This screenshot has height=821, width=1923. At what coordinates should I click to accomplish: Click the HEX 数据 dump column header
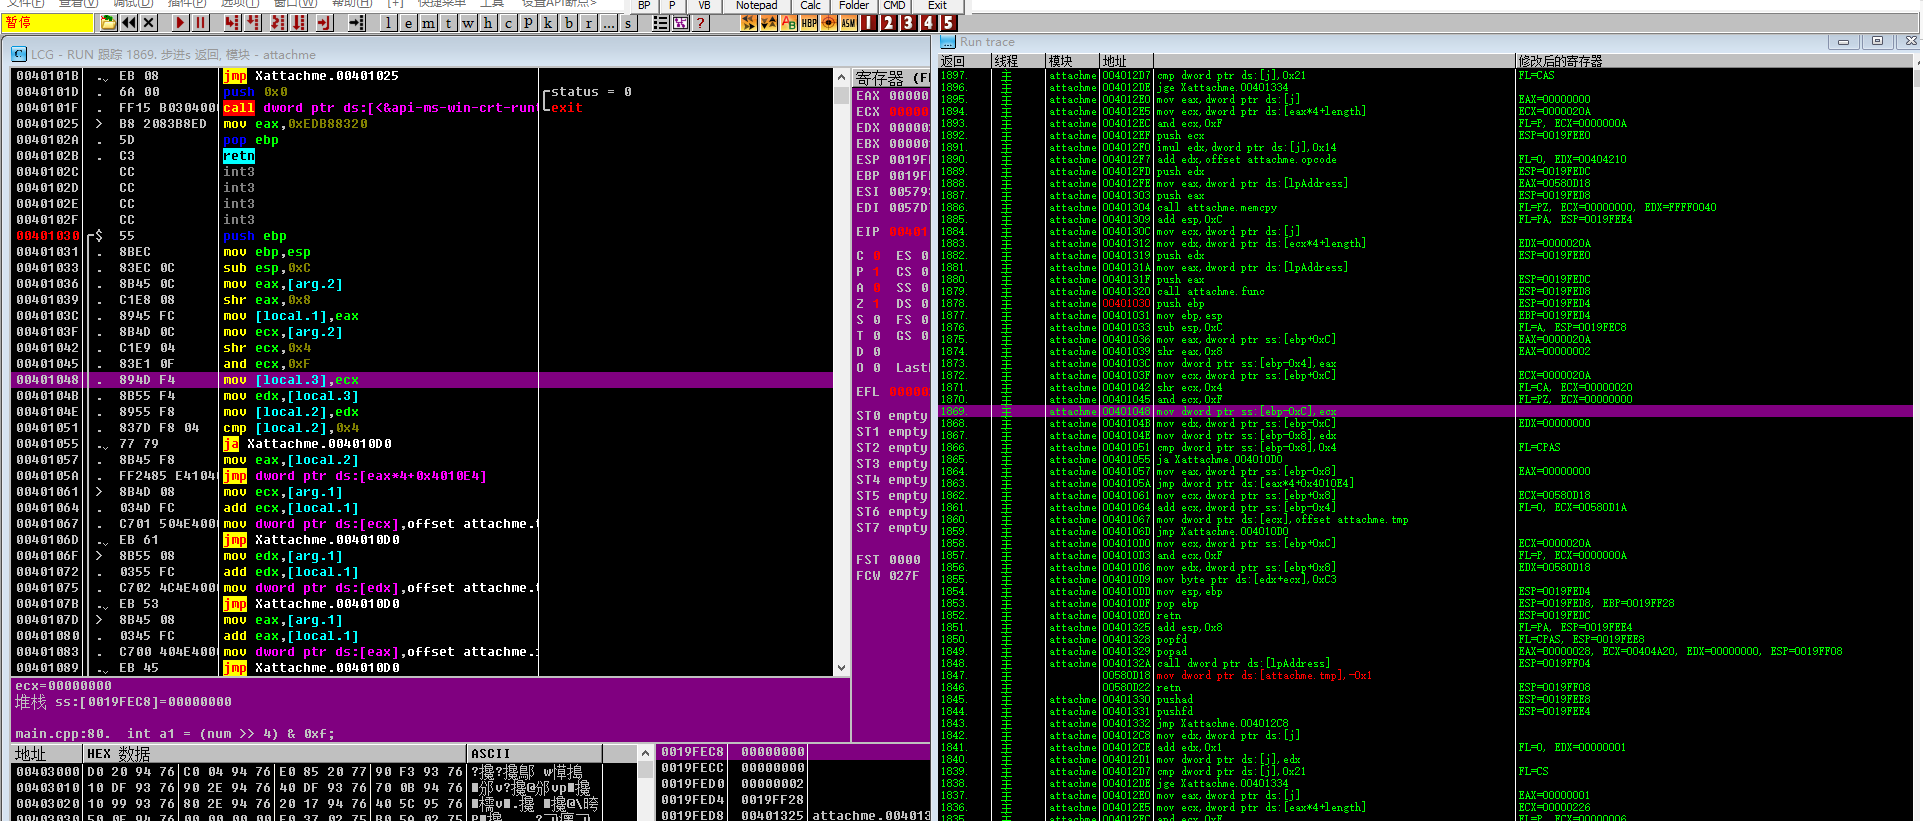275,753
